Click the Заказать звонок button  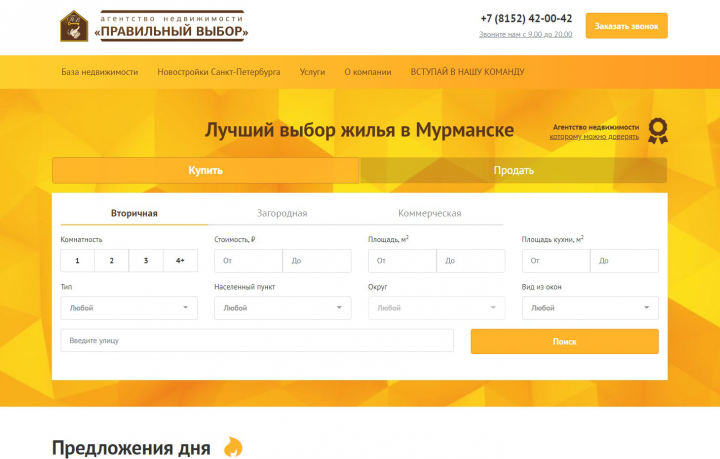click(626, 26)
